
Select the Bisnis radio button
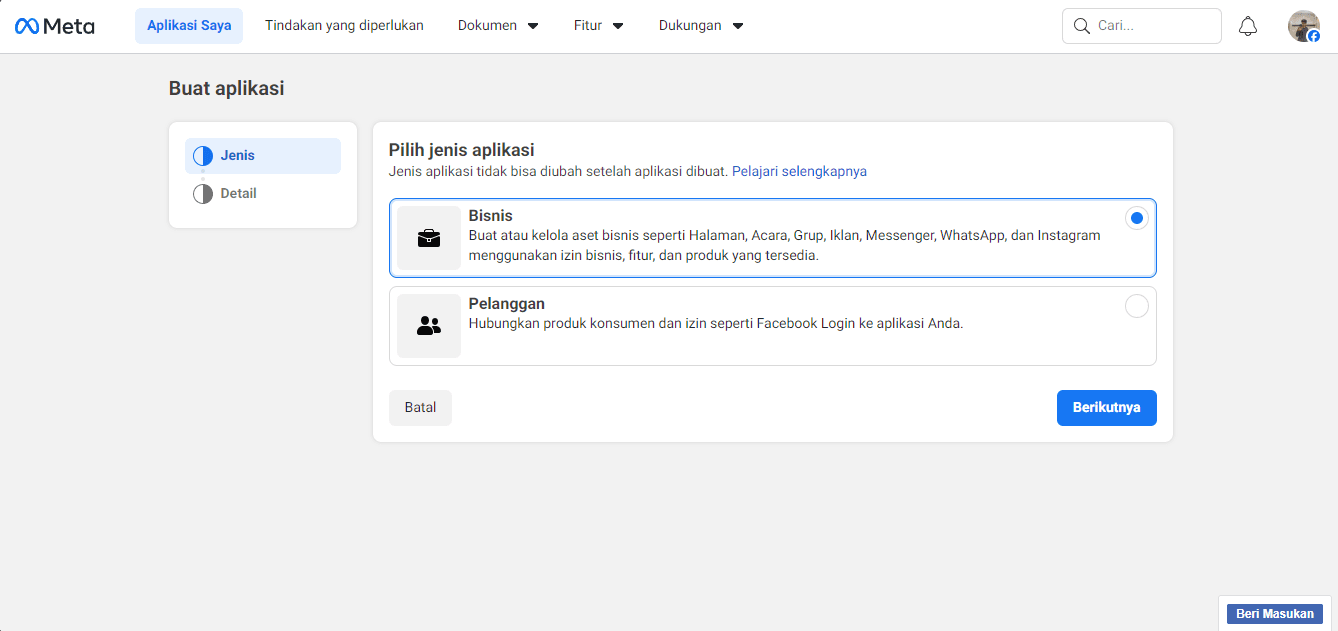(x=1136, y=218)
